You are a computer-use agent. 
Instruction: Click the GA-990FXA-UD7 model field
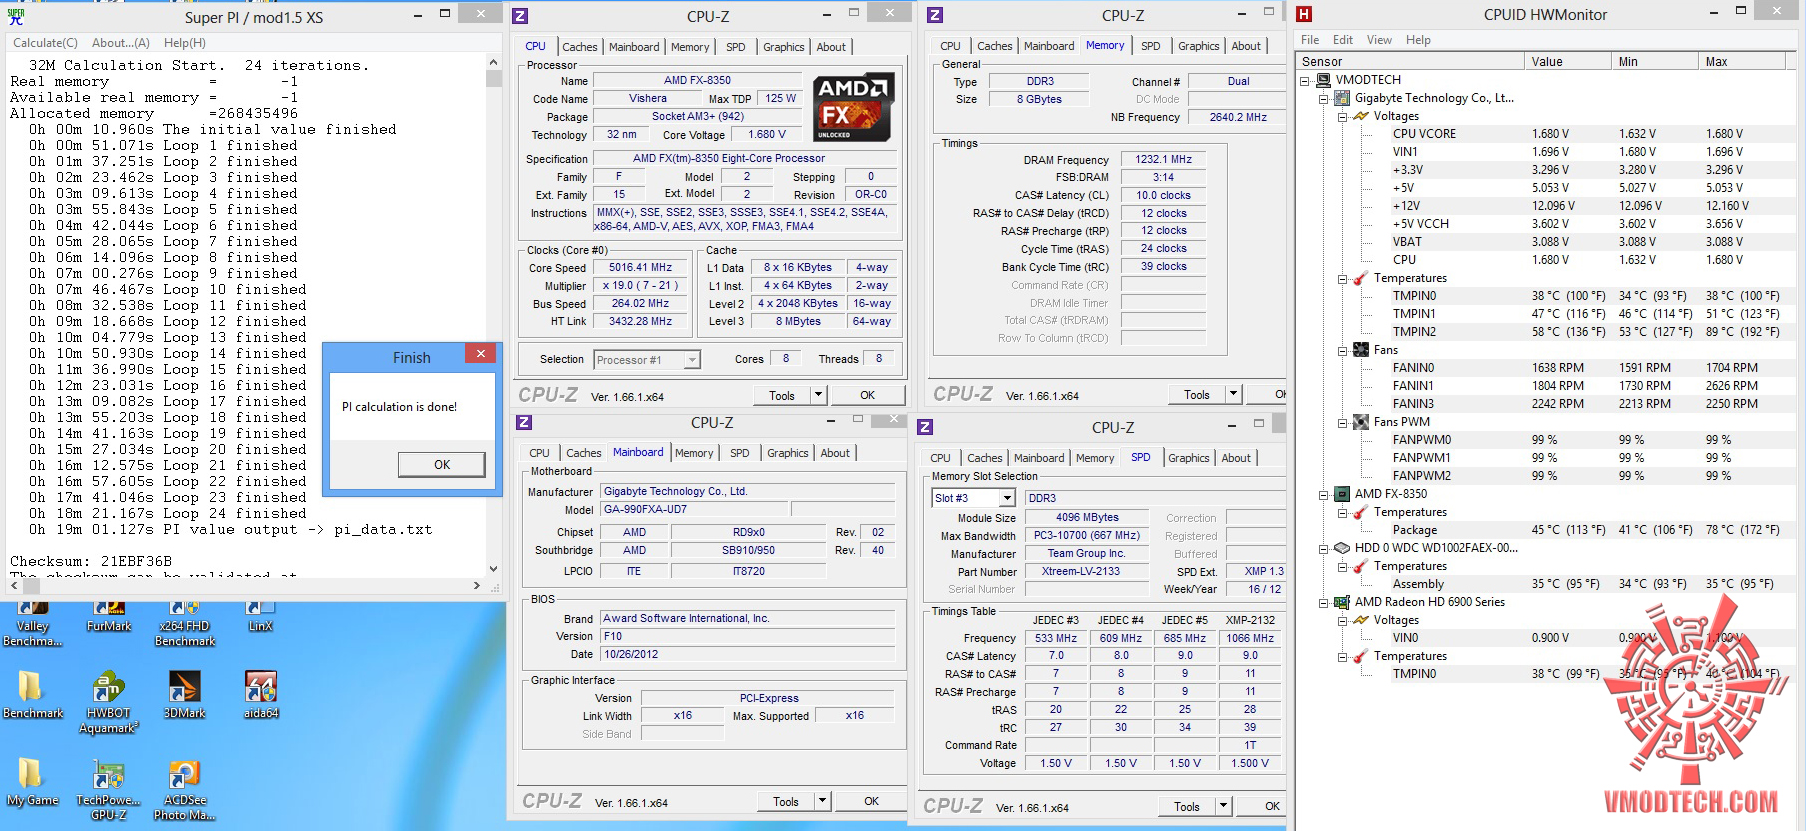(x=695, y=510)
